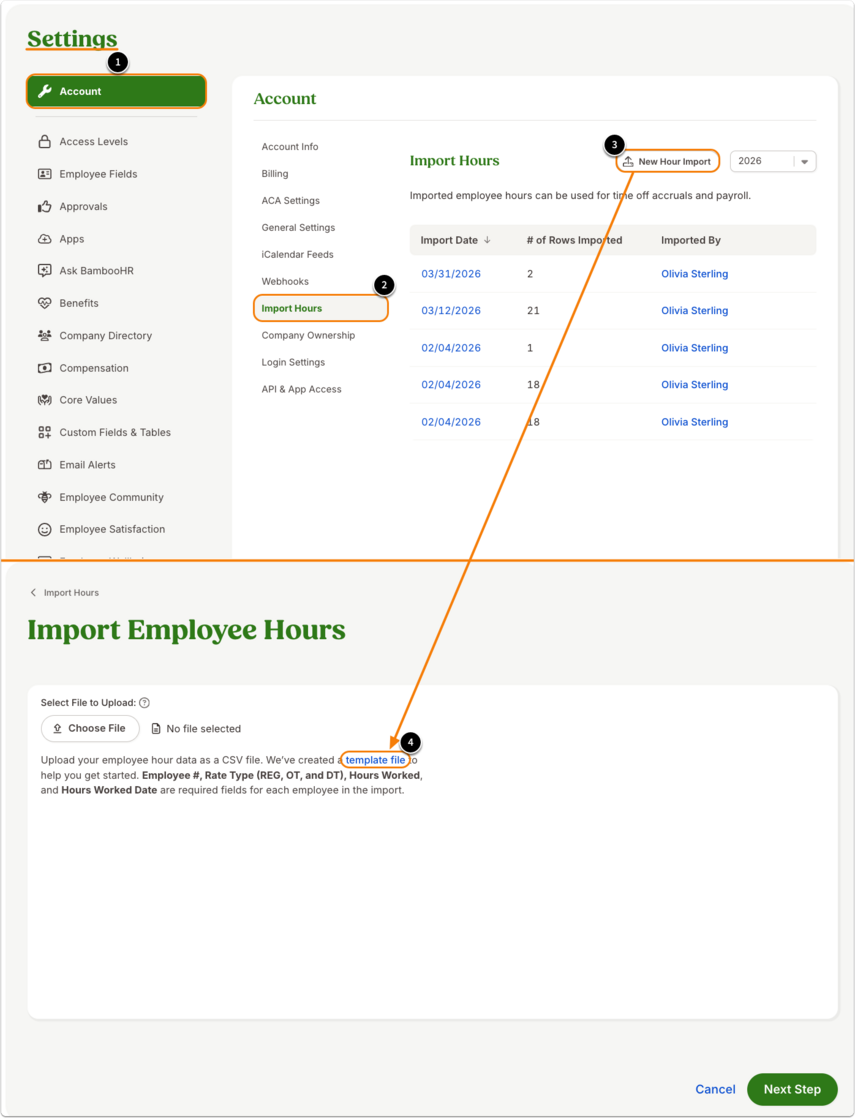Click the New Hour Import button
Screen dimensions: 855x1118
coord(667,162)
